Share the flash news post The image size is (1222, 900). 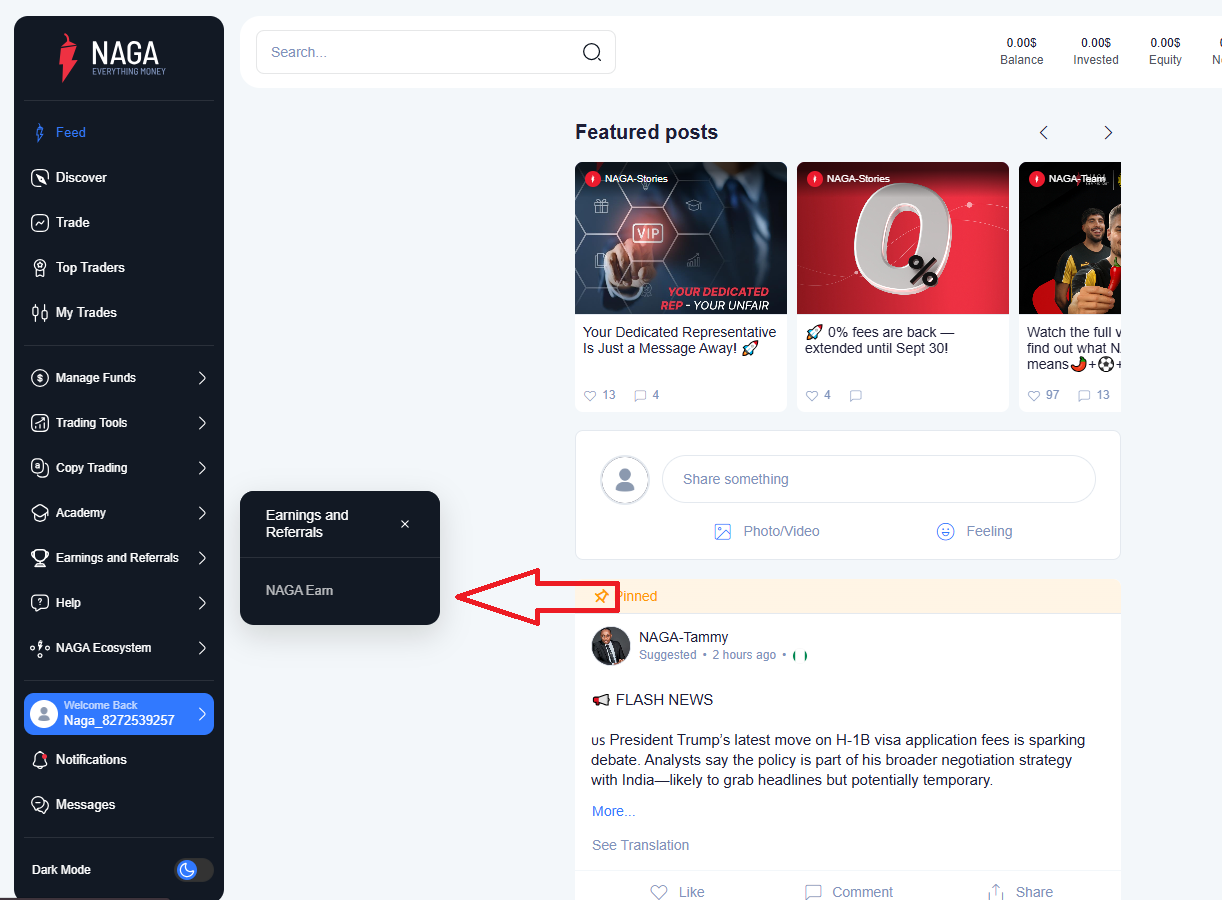point(1020,892)
